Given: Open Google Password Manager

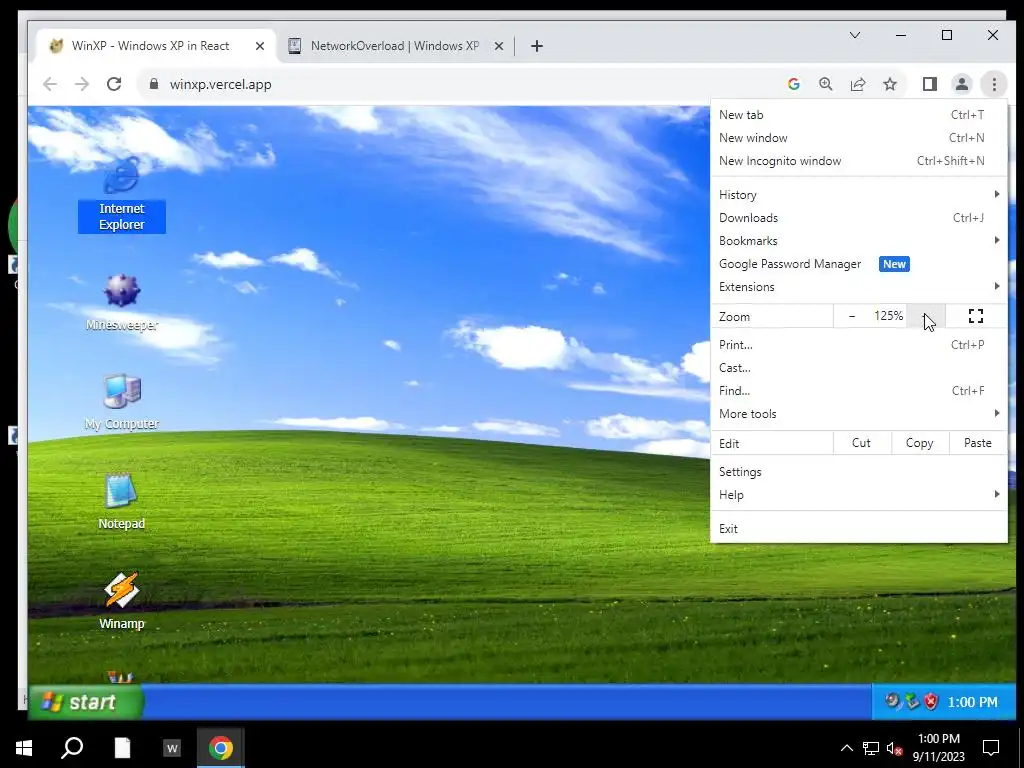Looking at the screenshot, I should [x=859, y=264].
